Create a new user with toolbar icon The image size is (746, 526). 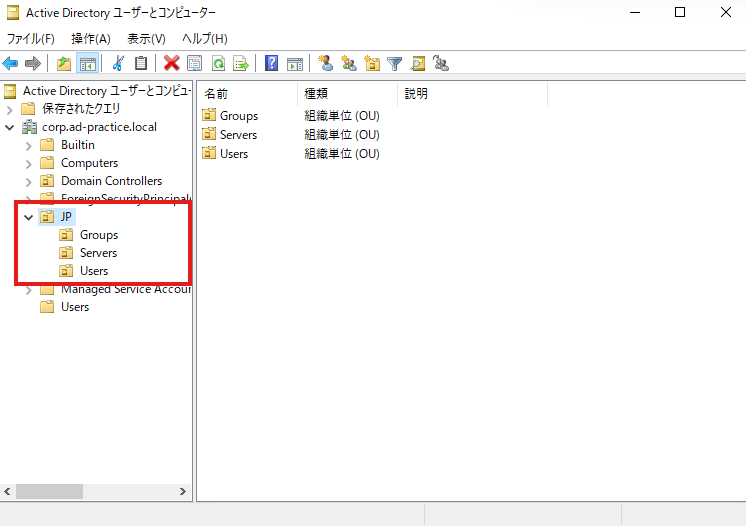click(x=325, y=63)
